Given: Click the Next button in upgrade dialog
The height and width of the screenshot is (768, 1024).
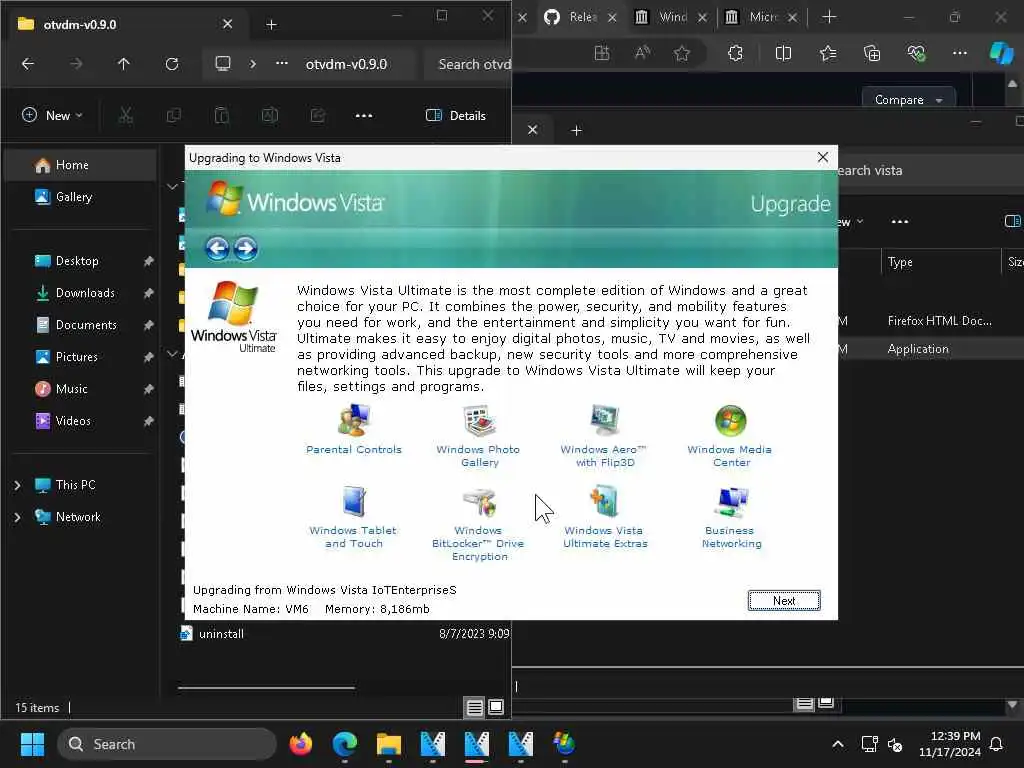Looking at the screenshot, I should point(784,601).
